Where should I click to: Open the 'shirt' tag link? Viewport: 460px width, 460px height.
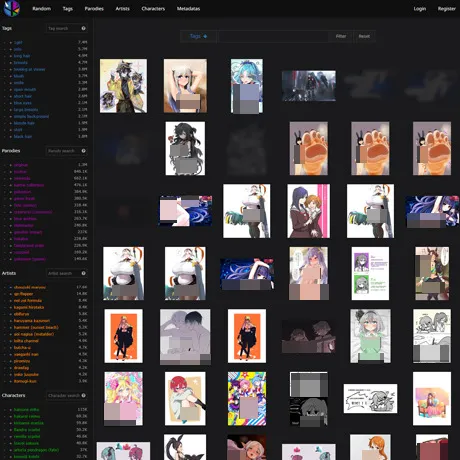pos(18,130)
